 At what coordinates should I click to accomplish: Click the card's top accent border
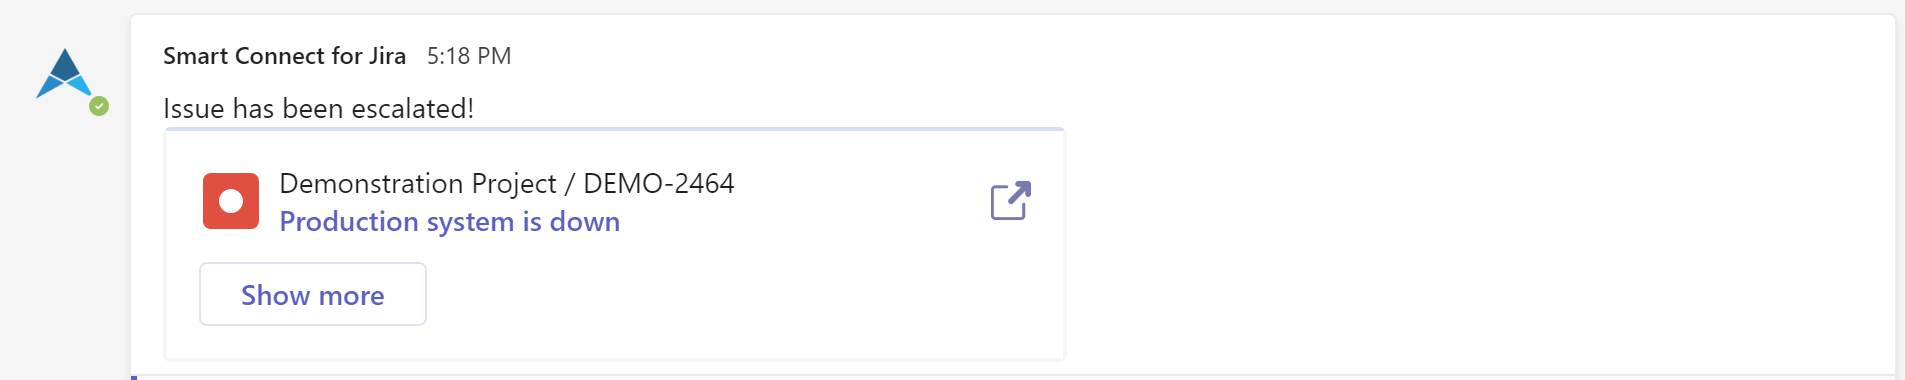click(615, 129)
